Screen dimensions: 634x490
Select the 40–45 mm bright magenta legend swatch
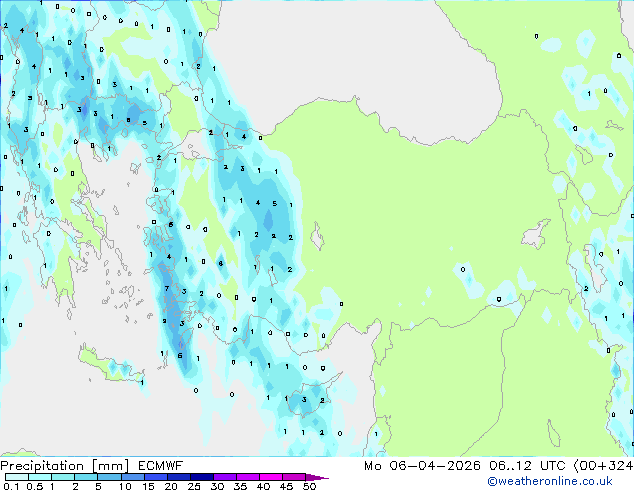(271, 477)
